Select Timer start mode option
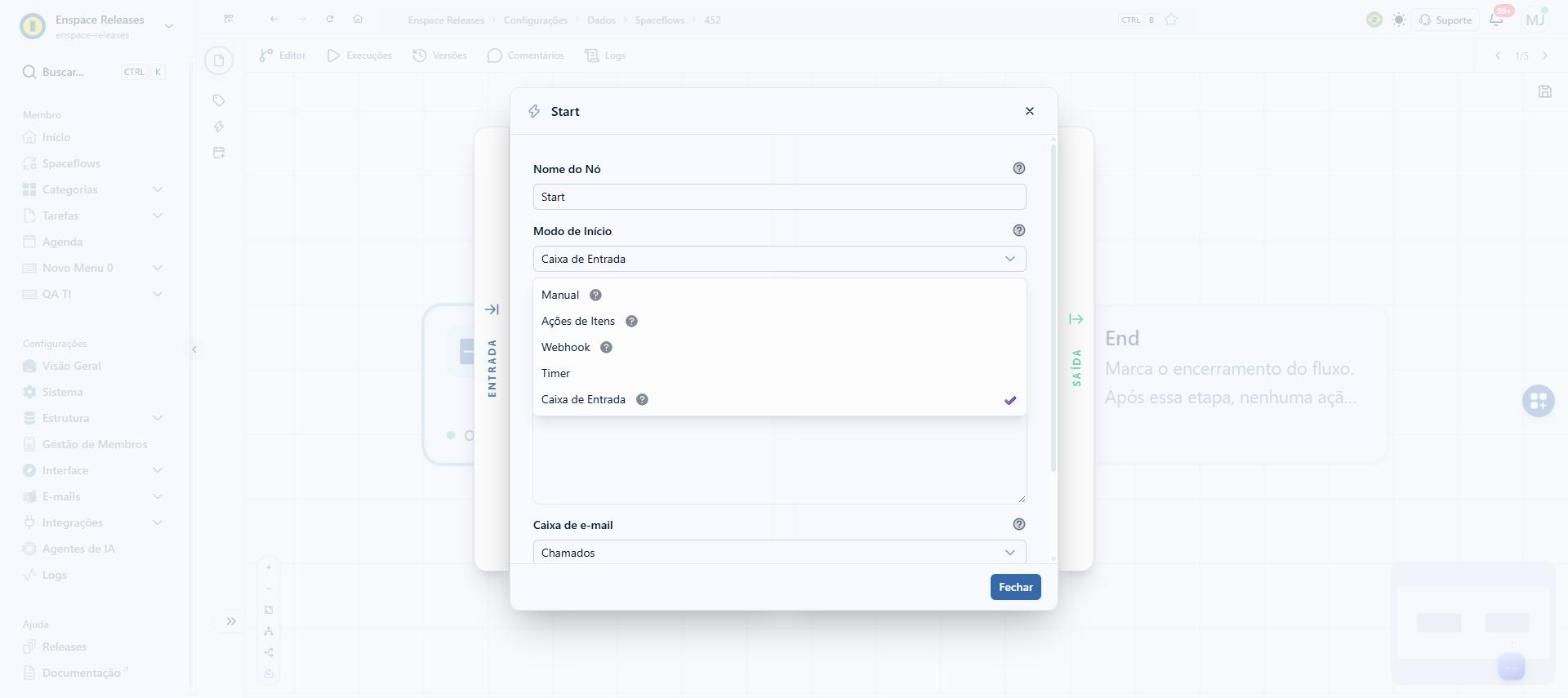The width and height of the screenshot is (1568, 698). pos(779,373)
